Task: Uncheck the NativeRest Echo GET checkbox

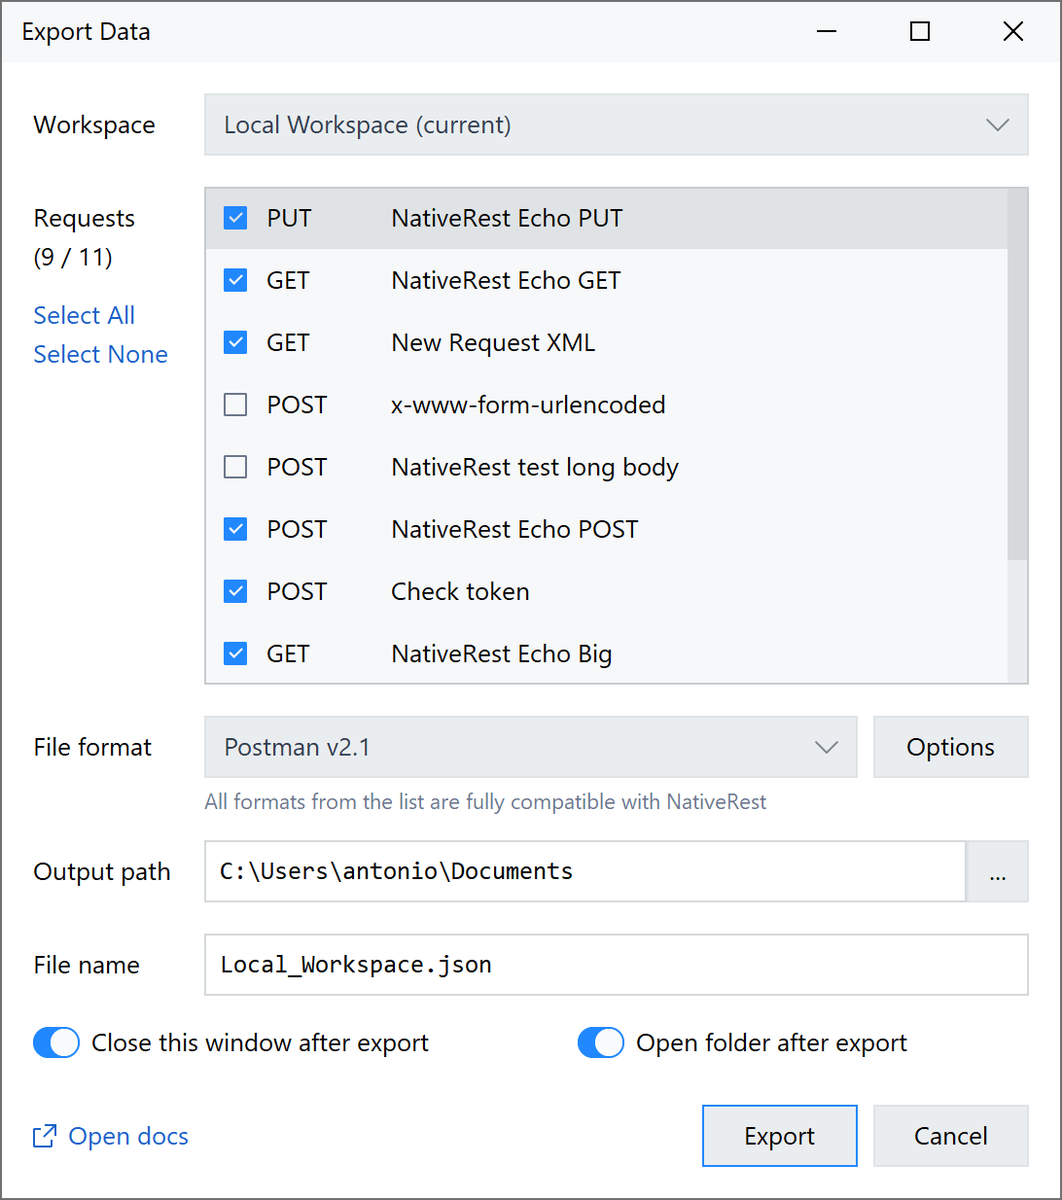Action: tap(235, 280)
